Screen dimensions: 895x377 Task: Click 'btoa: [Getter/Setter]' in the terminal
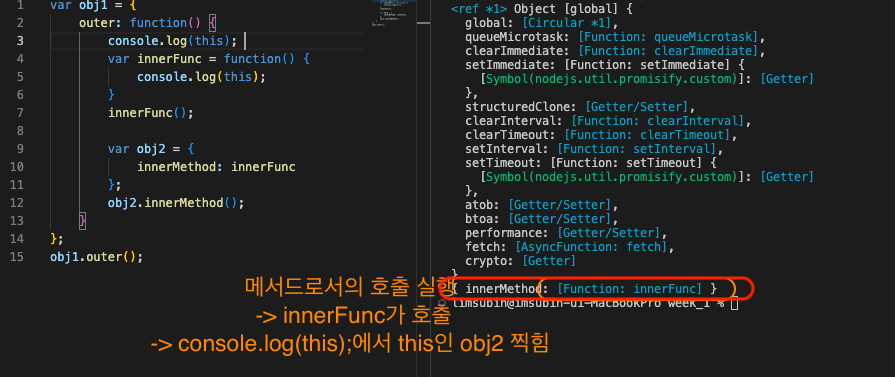541,218
